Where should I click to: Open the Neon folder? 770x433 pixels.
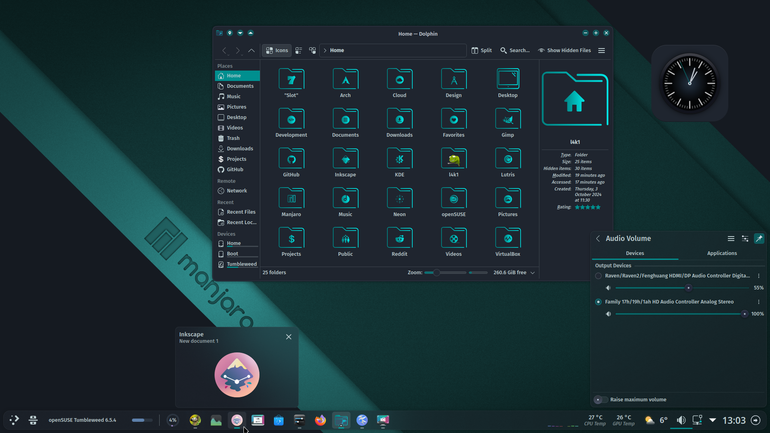[399, 202]
